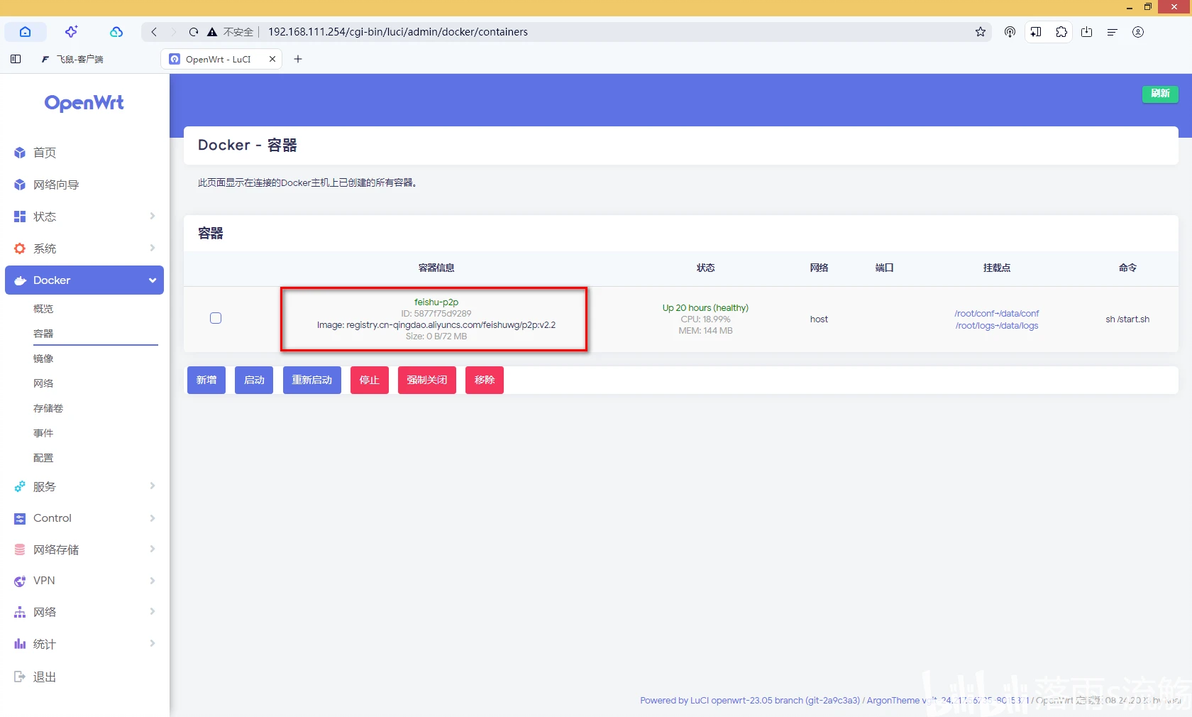Screen dimensions: 1192x717
Task: Click the sparkle AI assistant icon
Action: (x=71, y=32)
